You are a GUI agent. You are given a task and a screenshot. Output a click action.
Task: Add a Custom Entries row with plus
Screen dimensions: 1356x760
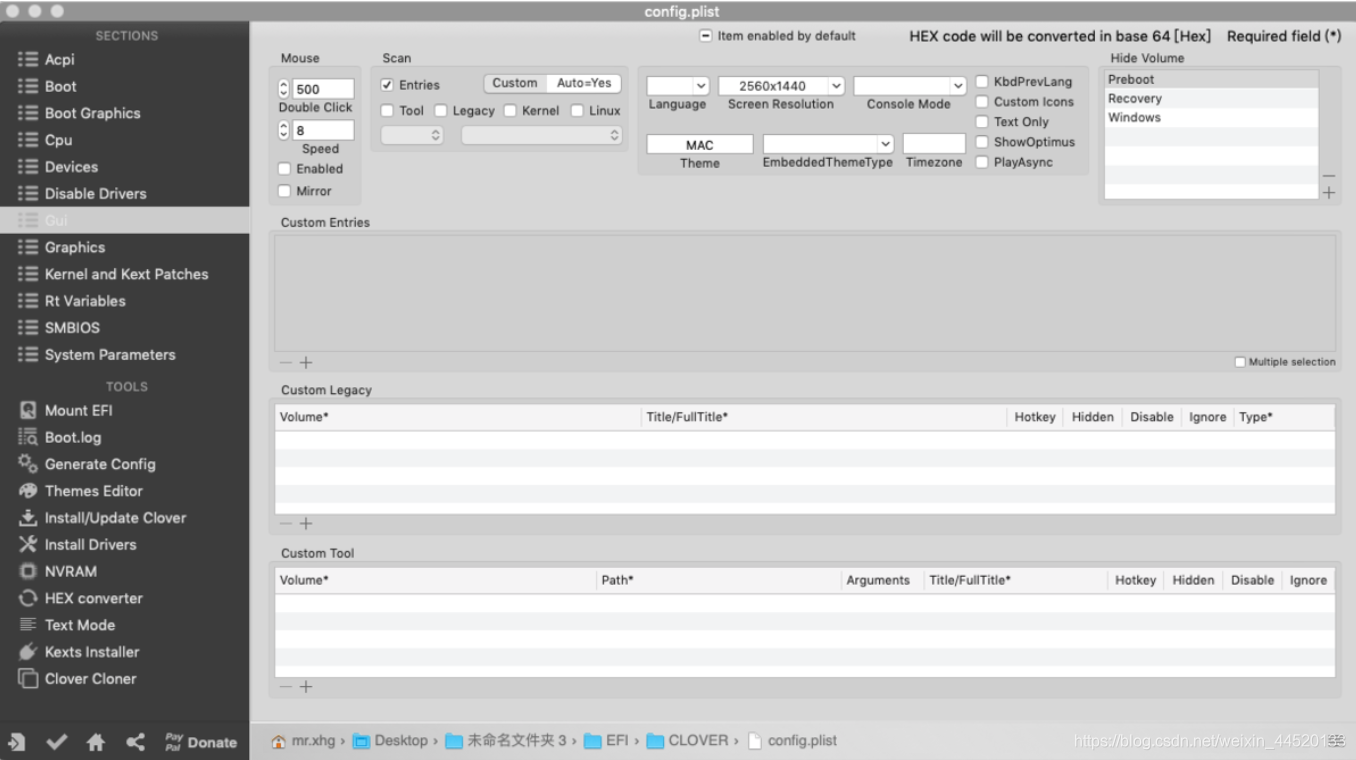pos(306,363)
